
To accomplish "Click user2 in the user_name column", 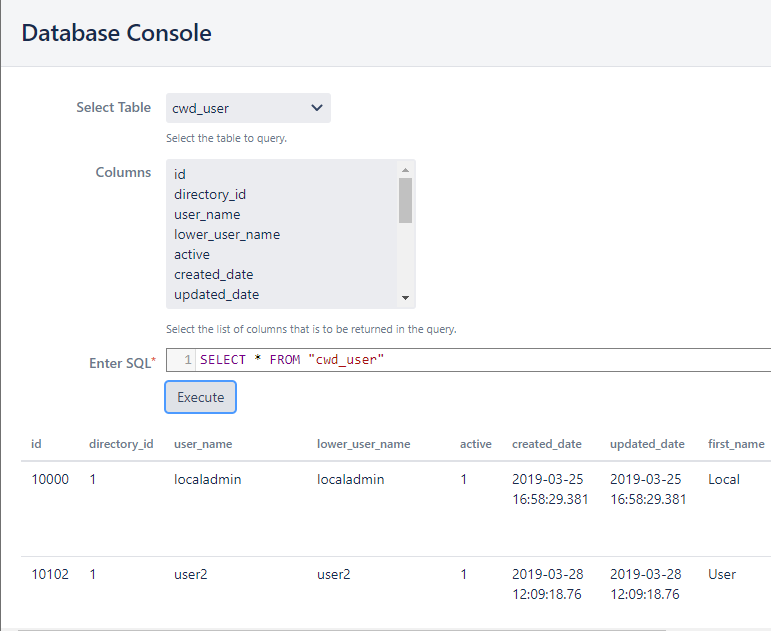I will [x=191, y=574].
